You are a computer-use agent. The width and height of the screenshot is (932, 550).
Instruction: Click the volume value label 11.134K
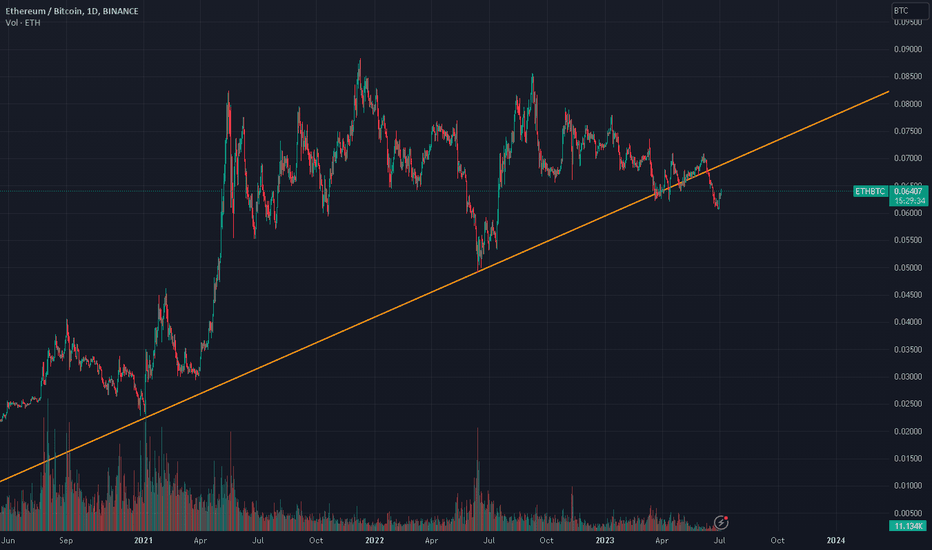(908, 526)
